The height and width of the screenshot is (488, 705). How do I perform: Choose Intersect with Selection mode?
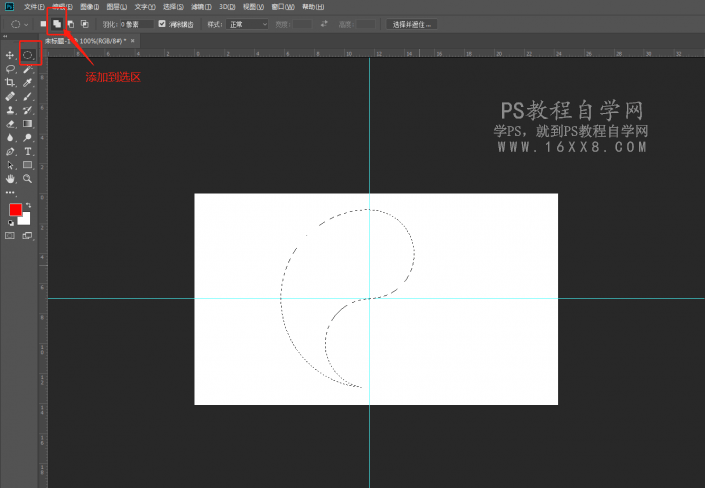pos(84,24)
